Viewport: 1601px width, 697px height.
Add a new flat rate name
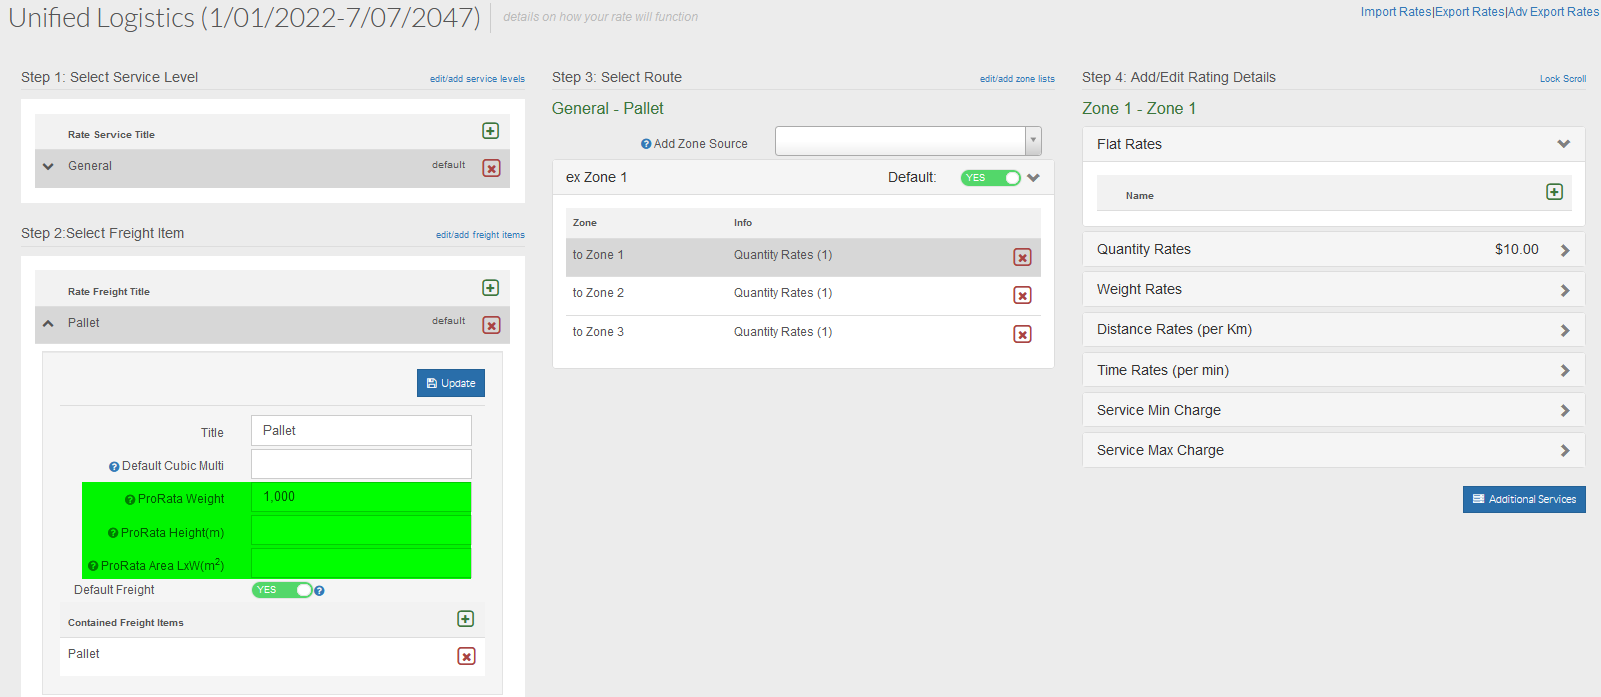coord(1554,192)
